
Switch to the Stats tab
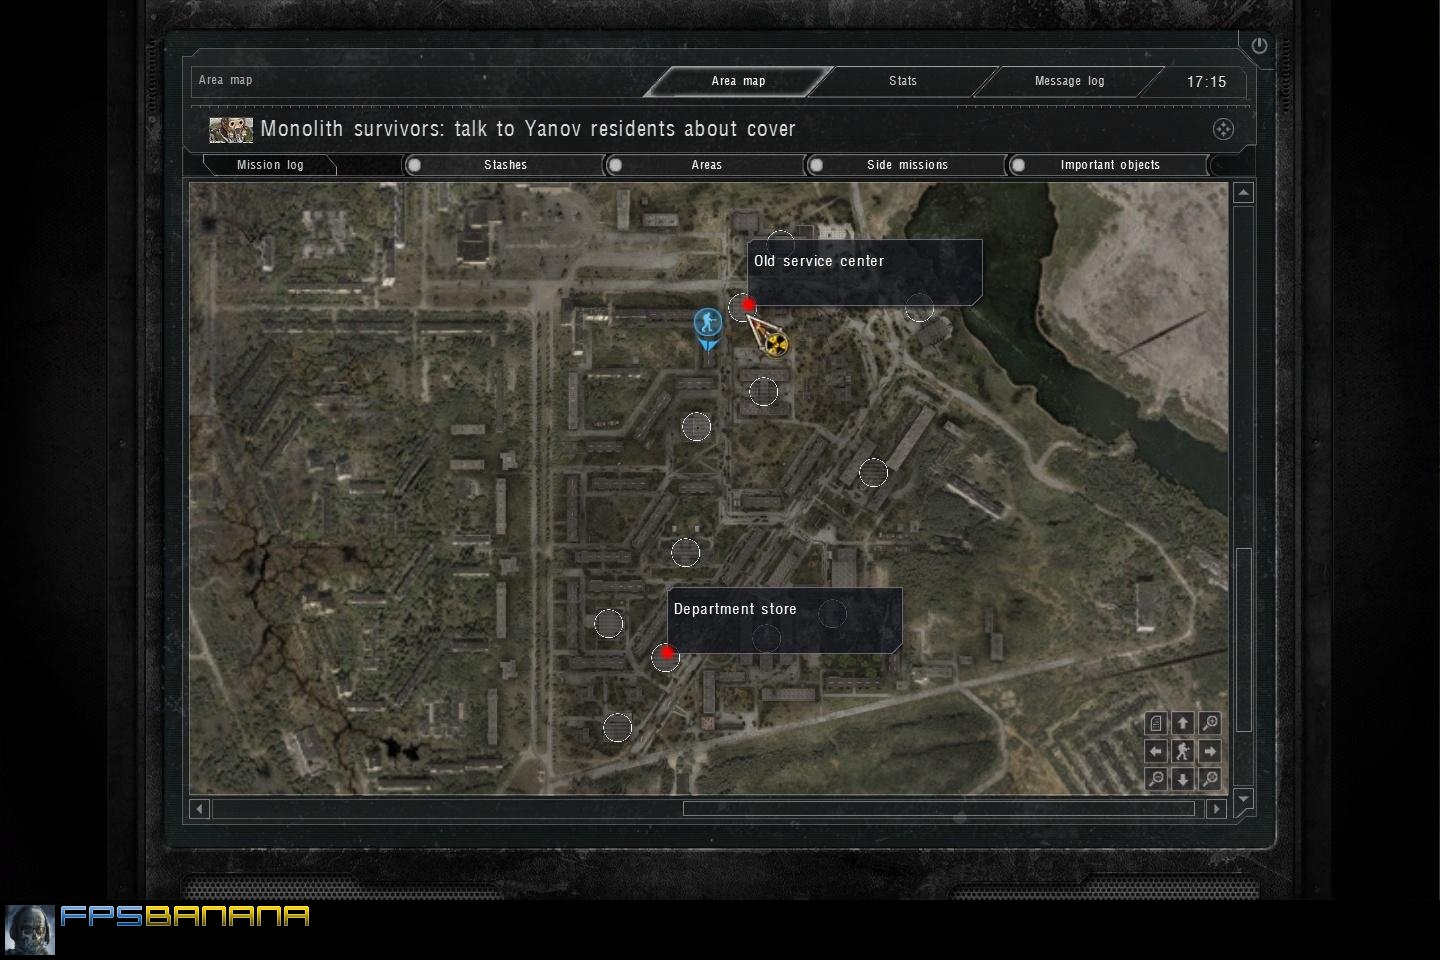[902, 81]
